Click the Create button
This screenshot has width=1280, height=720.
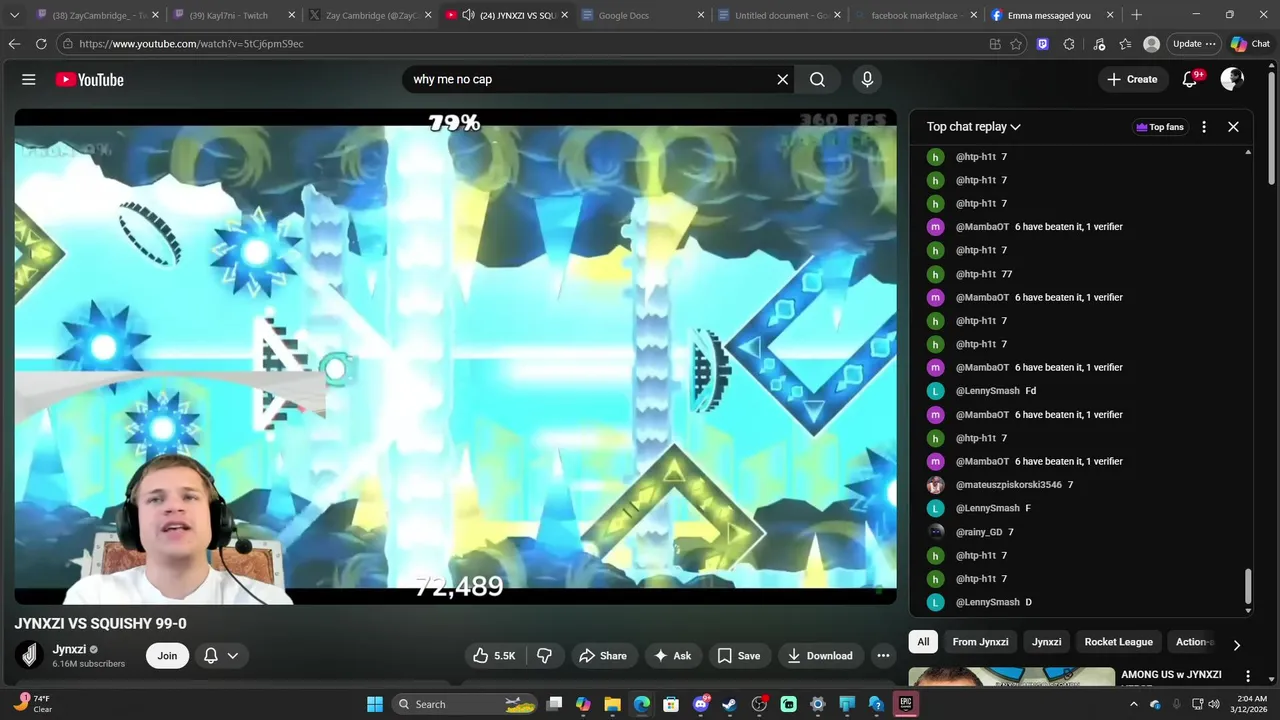click(1132, 80)
